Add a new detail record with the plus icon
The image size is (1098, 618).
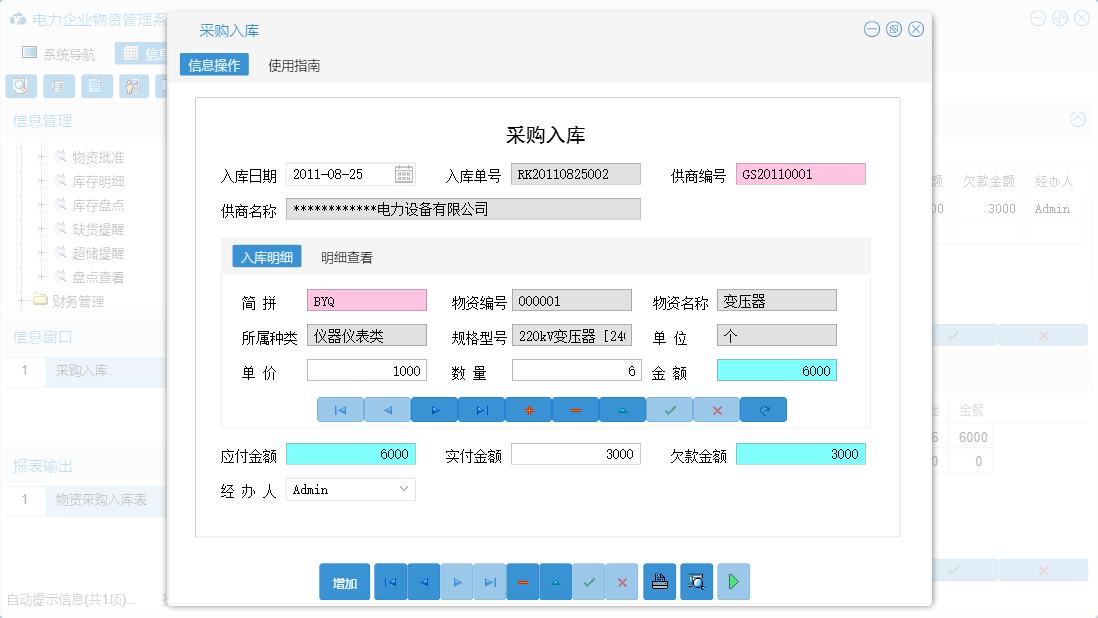point(528,409)
